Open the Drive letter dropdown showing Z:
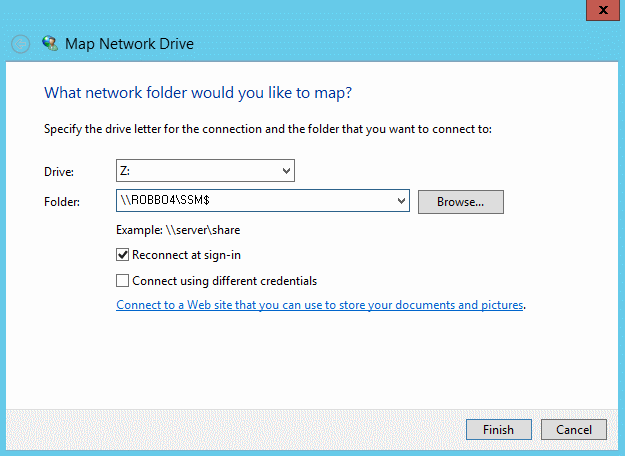 pos(205,171)
